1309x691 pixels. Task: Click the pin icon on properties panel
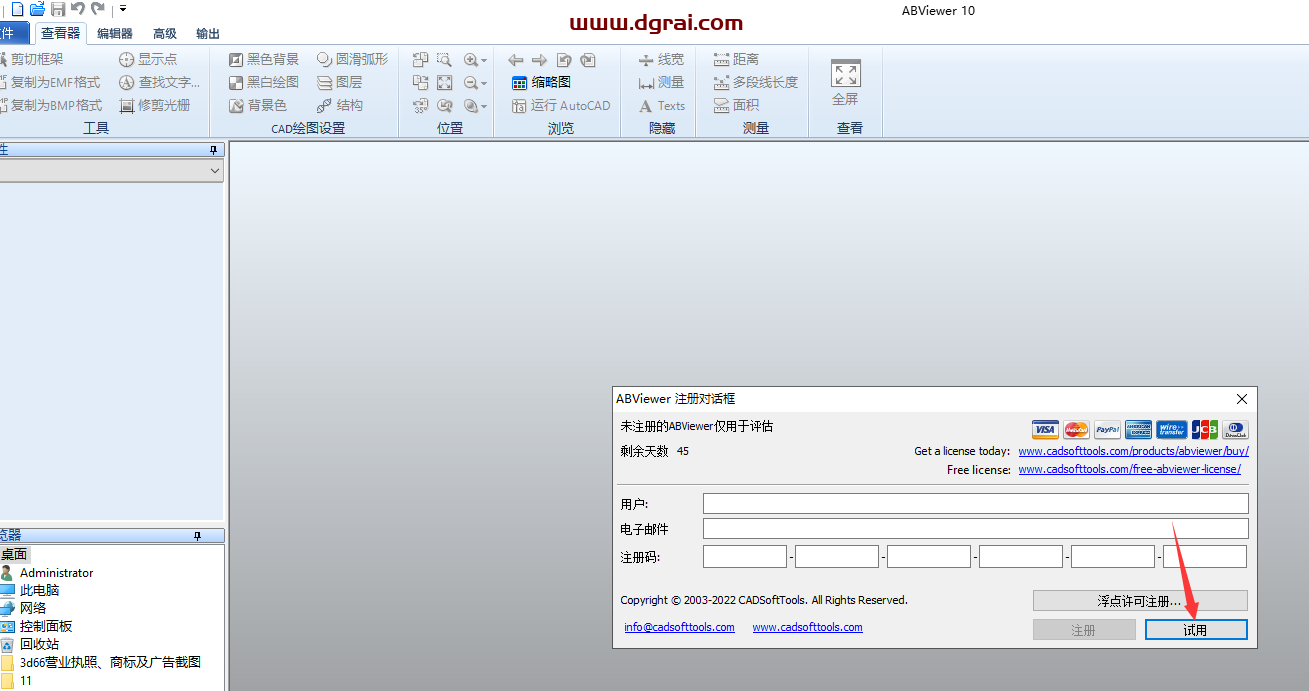click(x=212, y=149)
